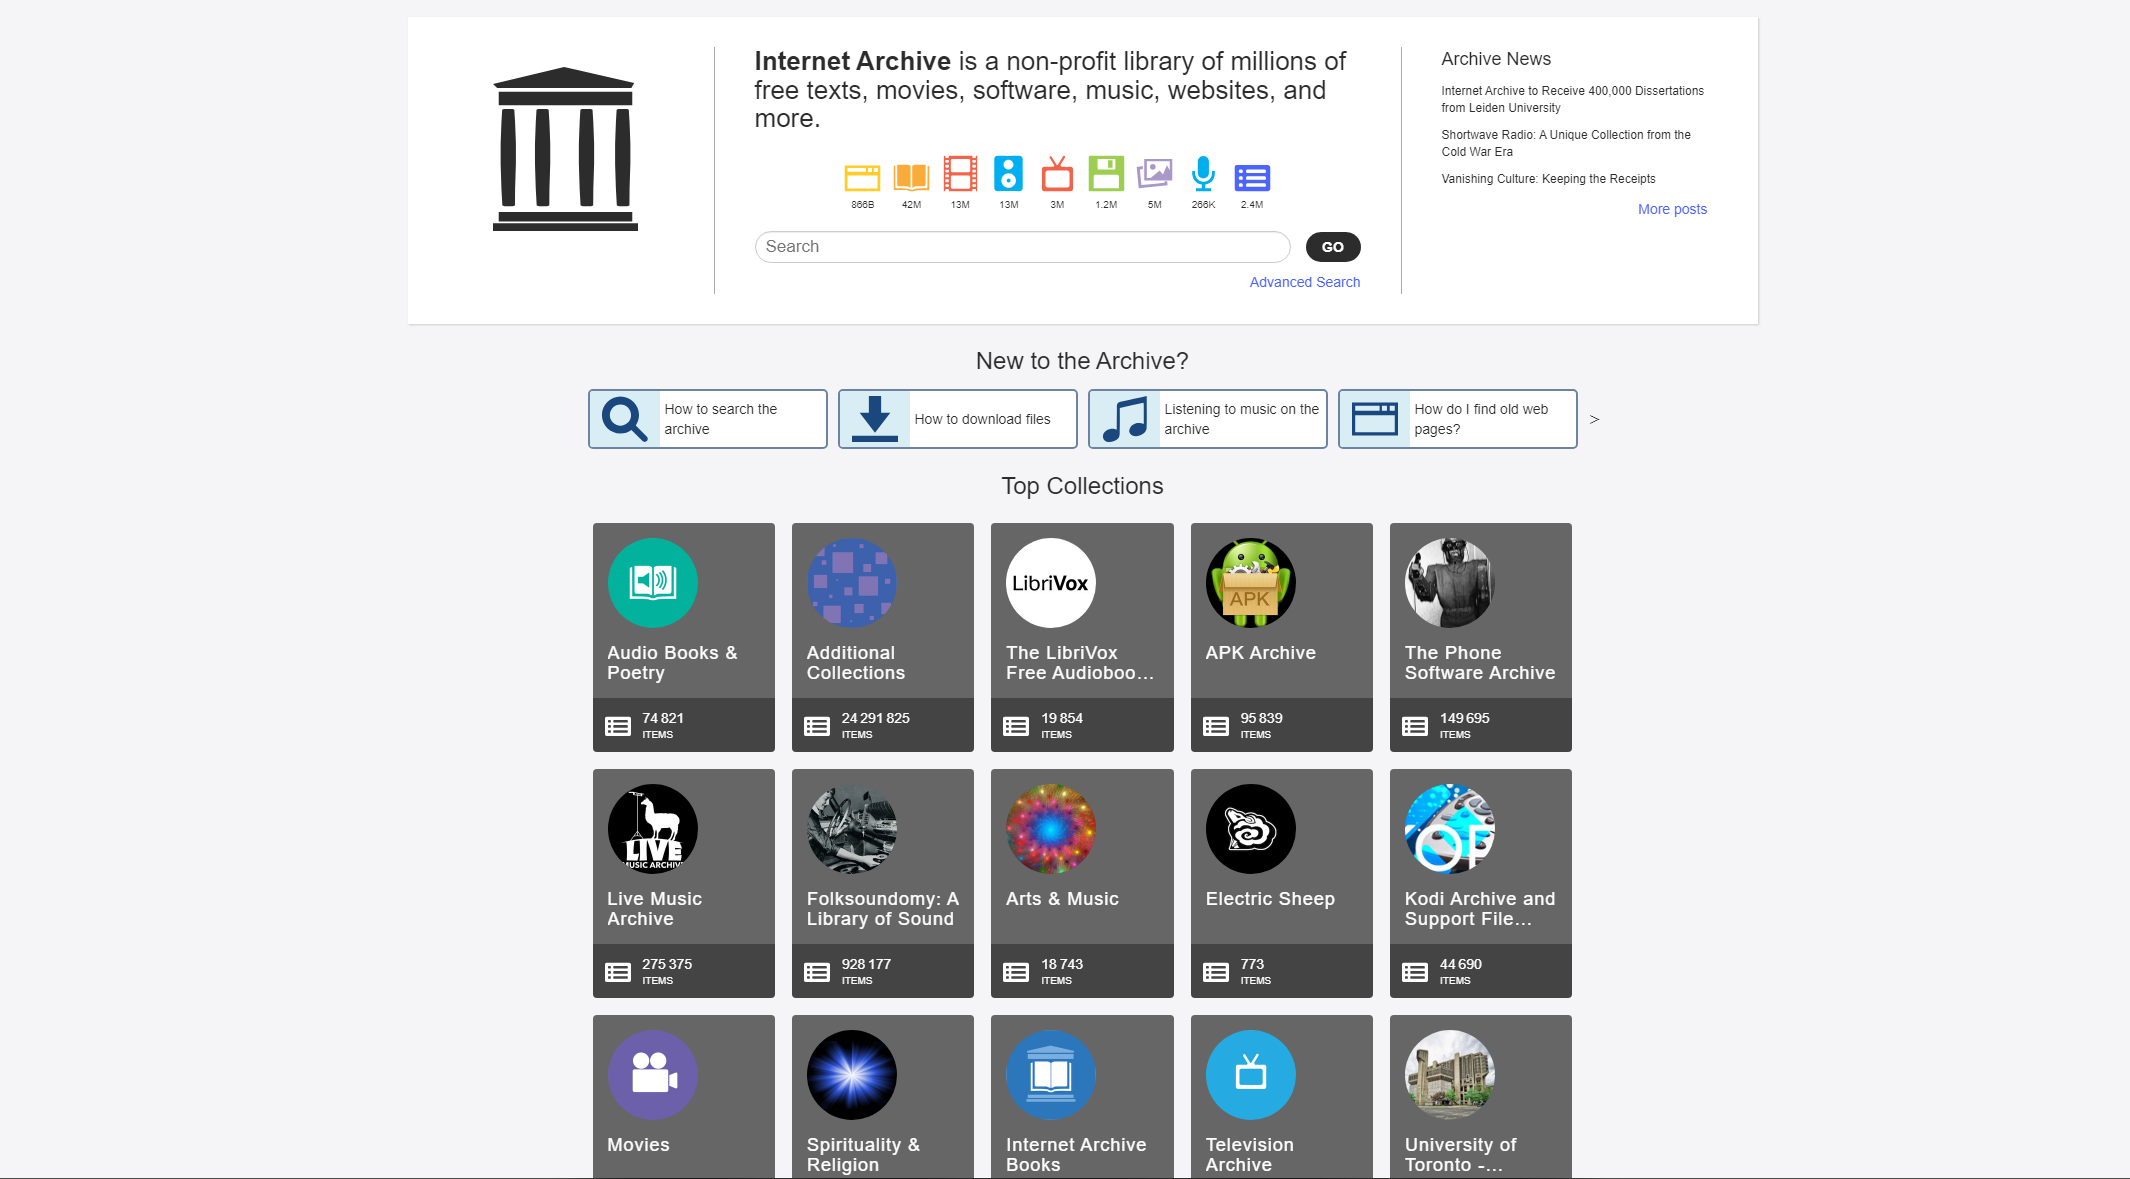Open the How to download files tutorial

(x=957, y=419)
